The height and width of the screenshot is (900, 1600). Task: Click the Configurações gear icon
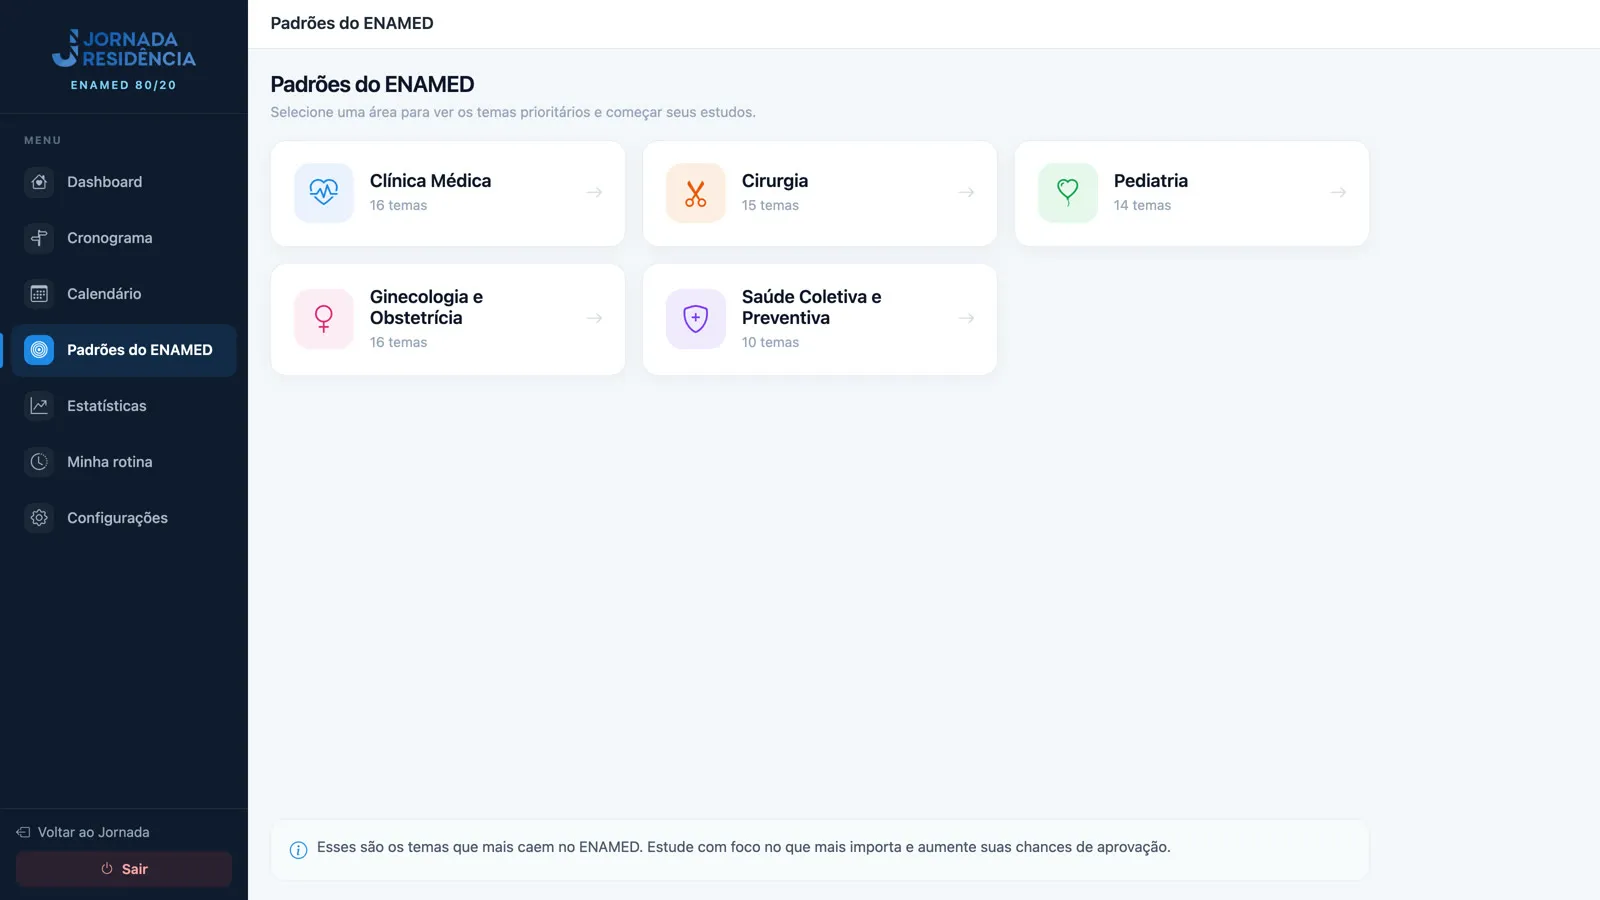[x=39, y=518]
